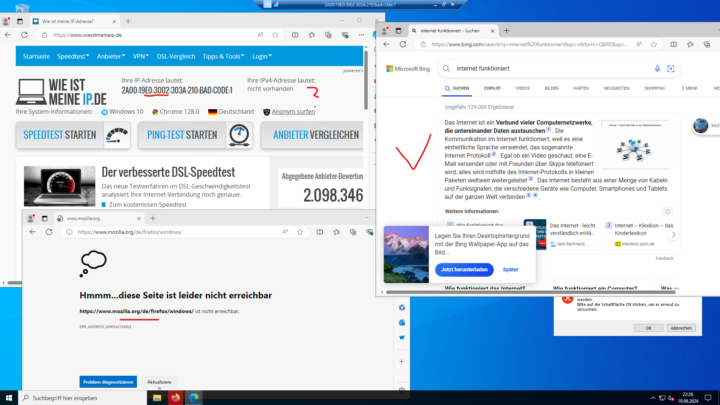Open speedtest laptop thumbnail image

tap(60, 186)
